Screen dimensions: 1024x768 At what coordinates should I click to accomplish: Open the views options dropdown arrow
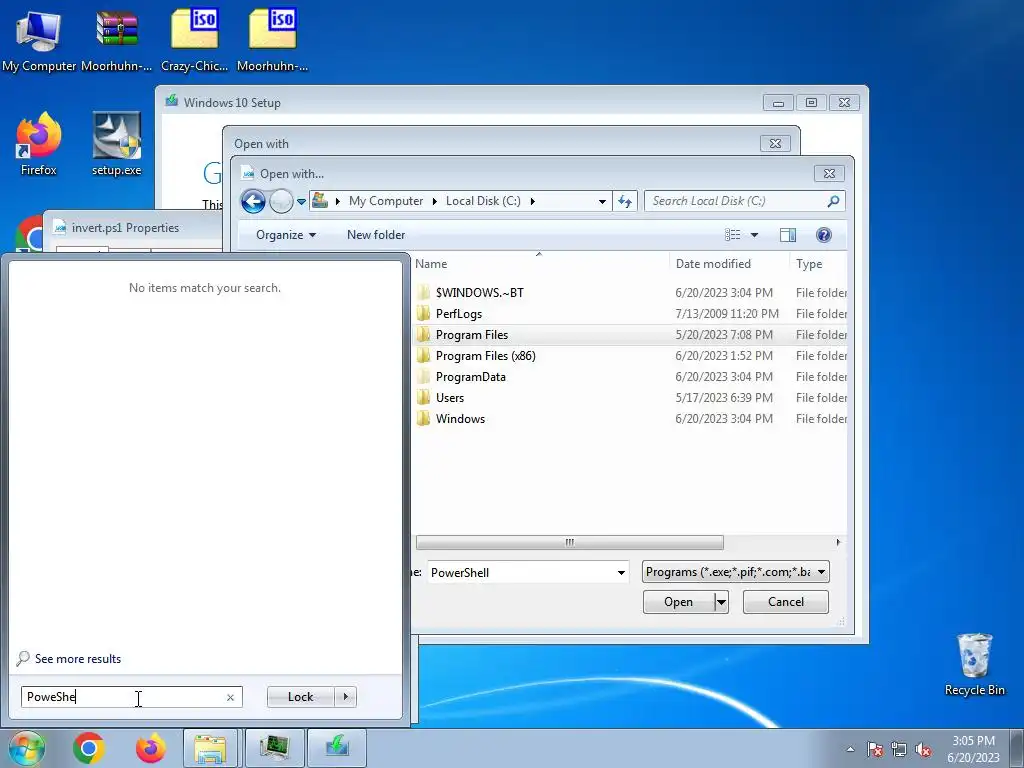click(754, 235)
